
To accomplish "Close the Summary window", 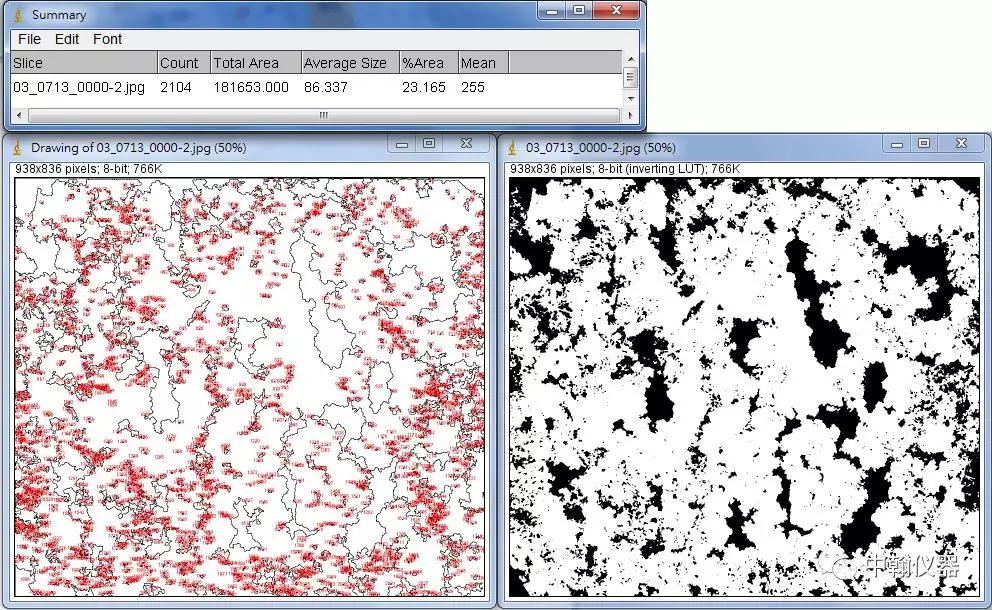I will point(615,10).
